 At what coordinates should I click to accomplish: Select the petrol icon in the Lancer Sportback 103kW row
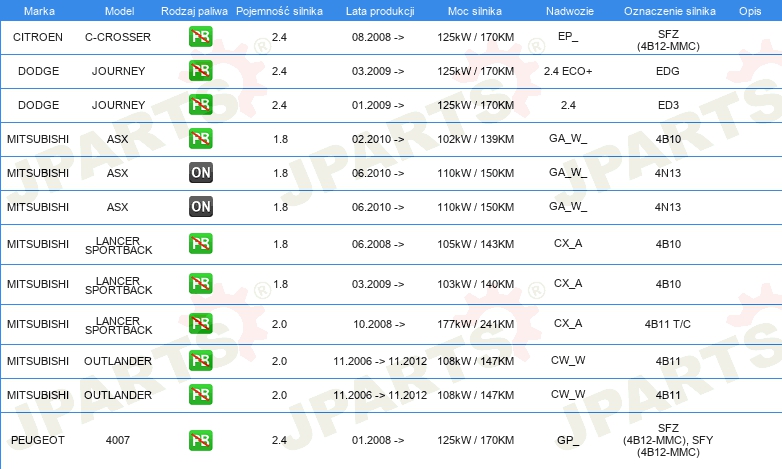200,283
